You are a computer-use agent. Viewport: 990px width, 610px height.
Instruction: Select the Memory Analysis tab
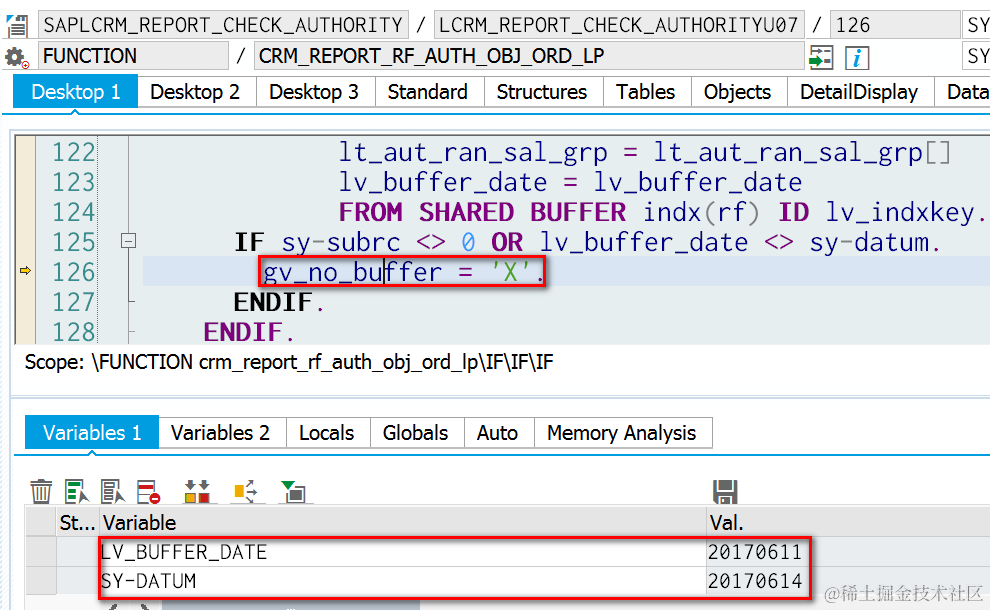pos(621,433)
